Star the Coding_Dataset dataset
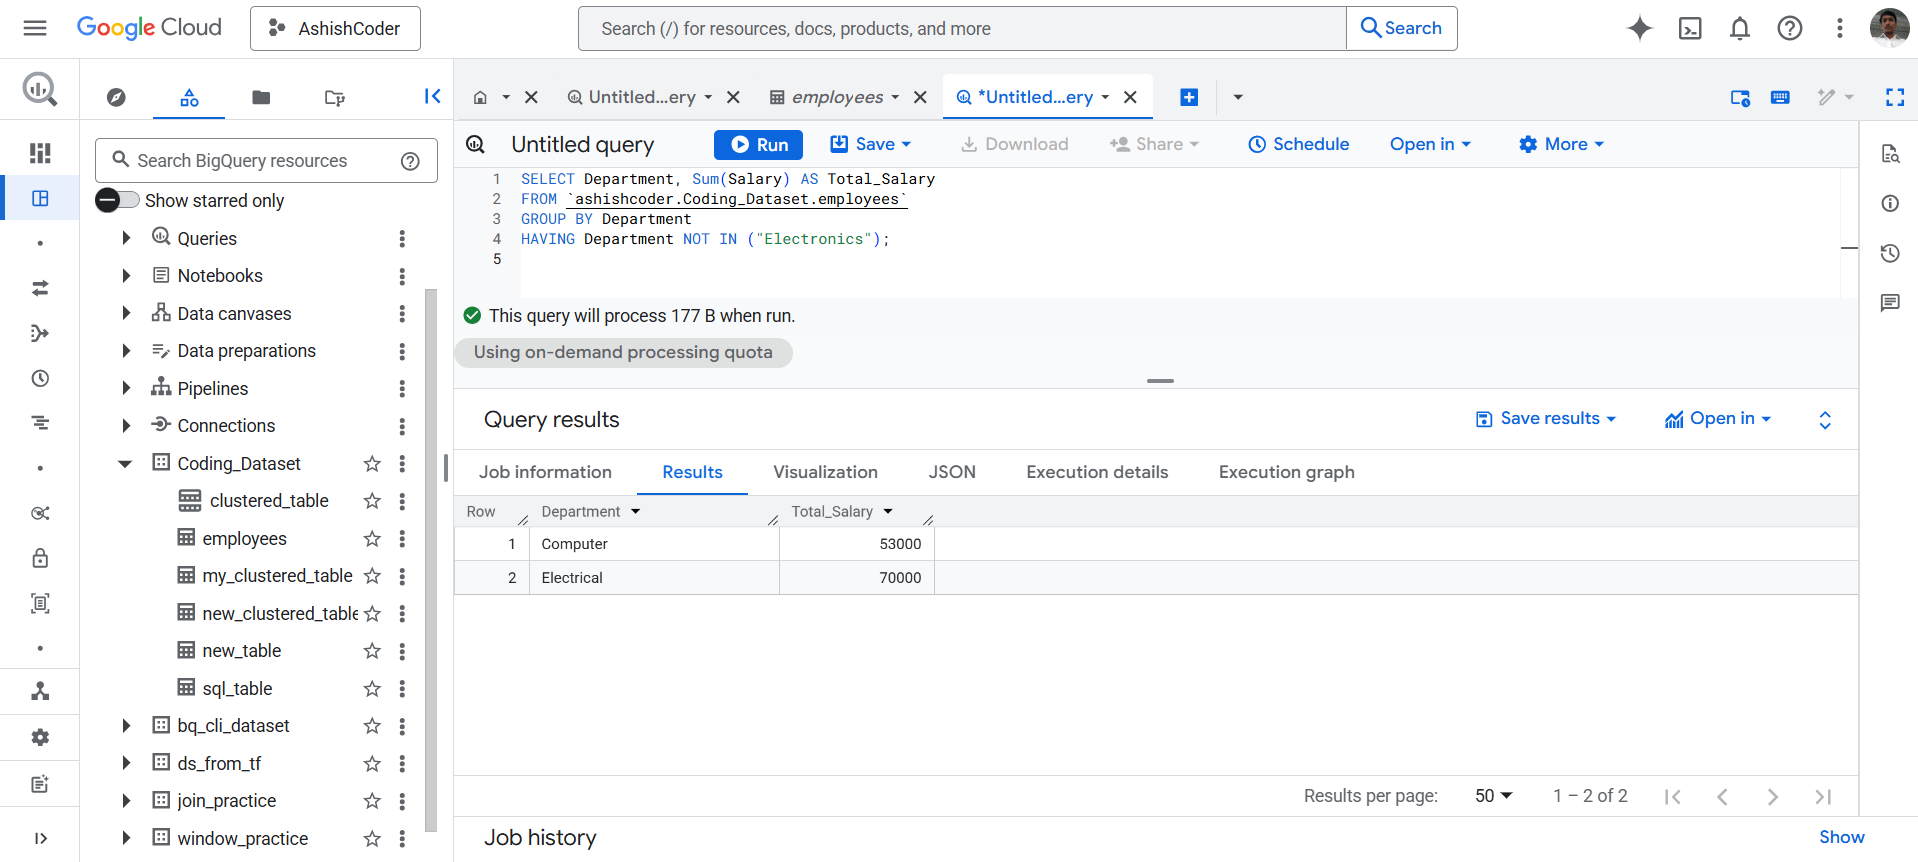Viewport: 1918px width, 862px height. click(x=372, y=464)
